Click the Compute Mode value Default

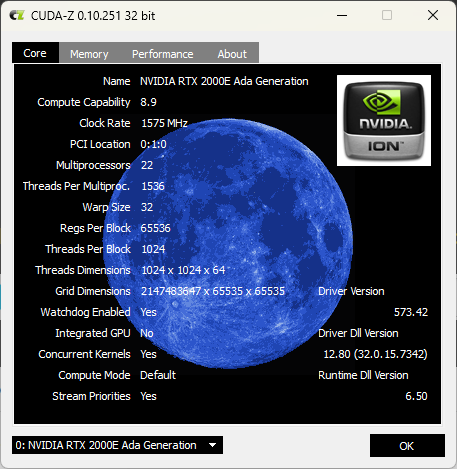pyautogui.click(x=158, y=375)
